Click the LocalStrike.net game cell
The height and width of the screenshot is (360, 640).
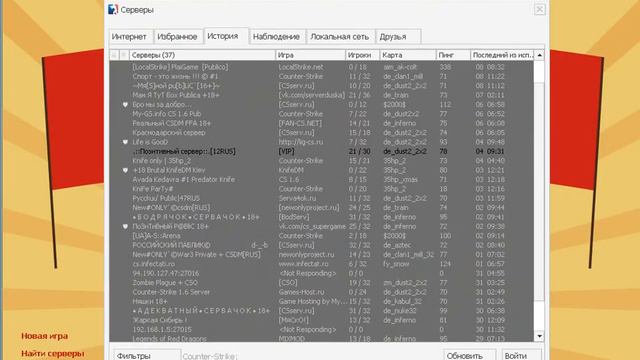301,67
